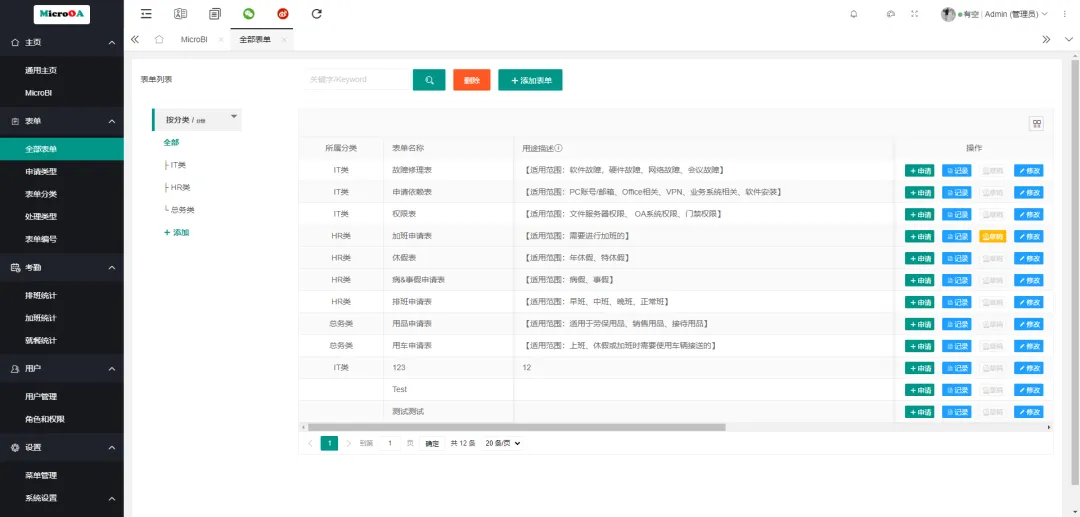
Task: Open 用户管理 in the sidebar menu
Action: point(41,397)
